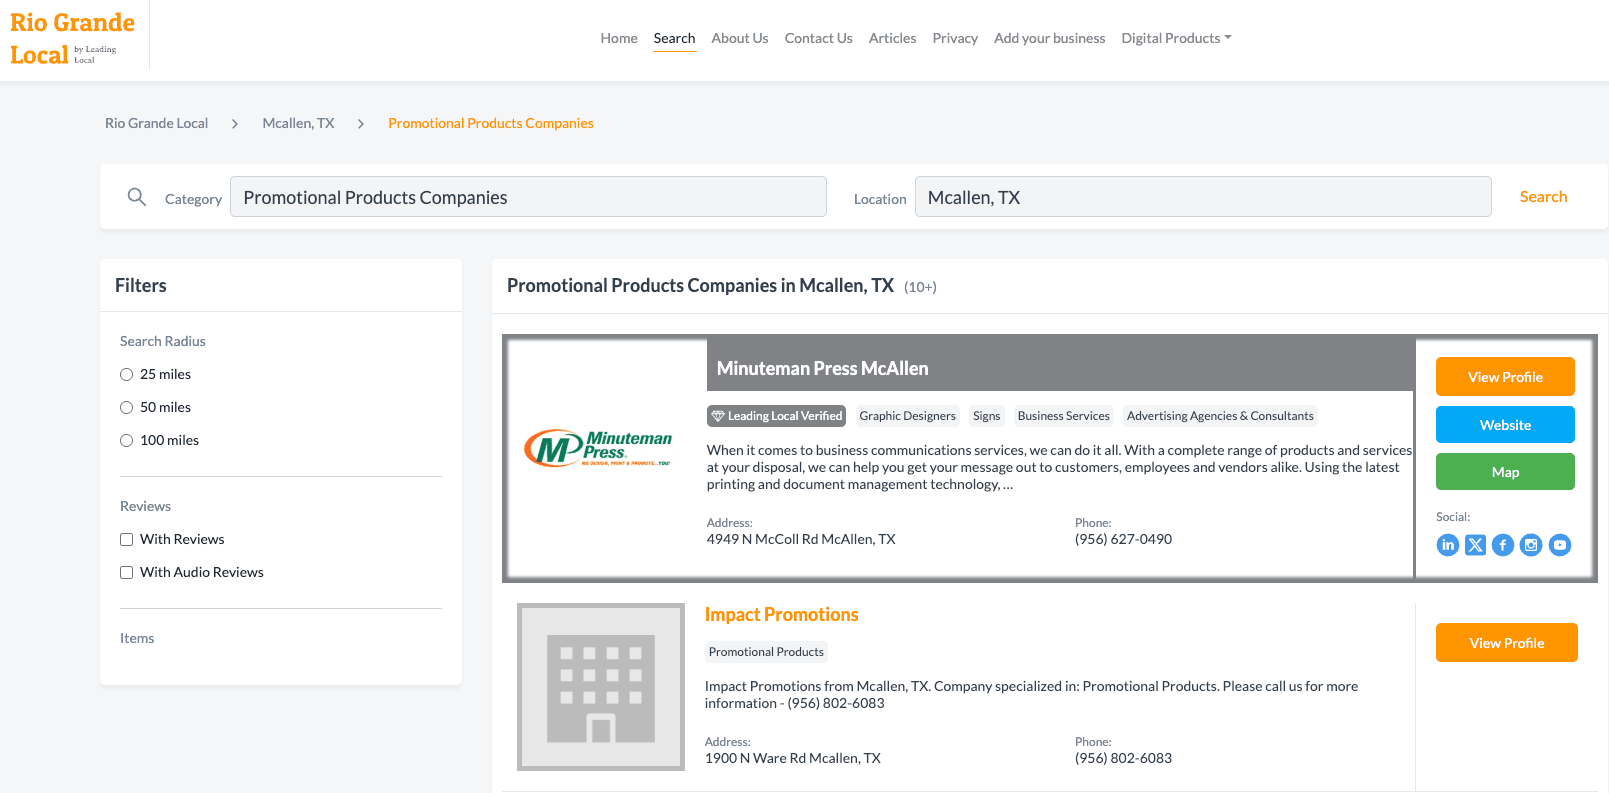The height and width of the screenshot is (793, 1609).
Task: Open Minuteman Press Instagram icon
Action: [1531, 545]
